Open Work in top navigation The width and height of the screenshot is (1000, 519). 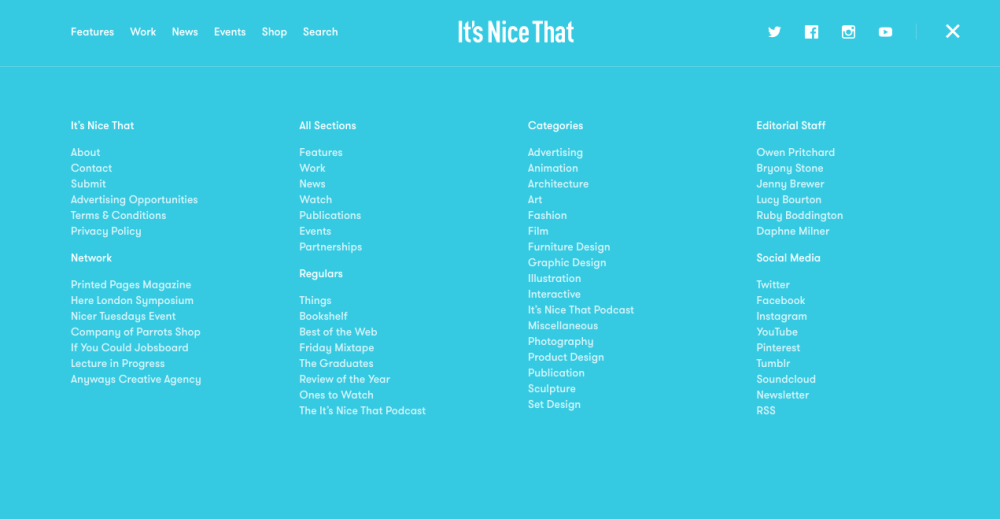[143, 32]
